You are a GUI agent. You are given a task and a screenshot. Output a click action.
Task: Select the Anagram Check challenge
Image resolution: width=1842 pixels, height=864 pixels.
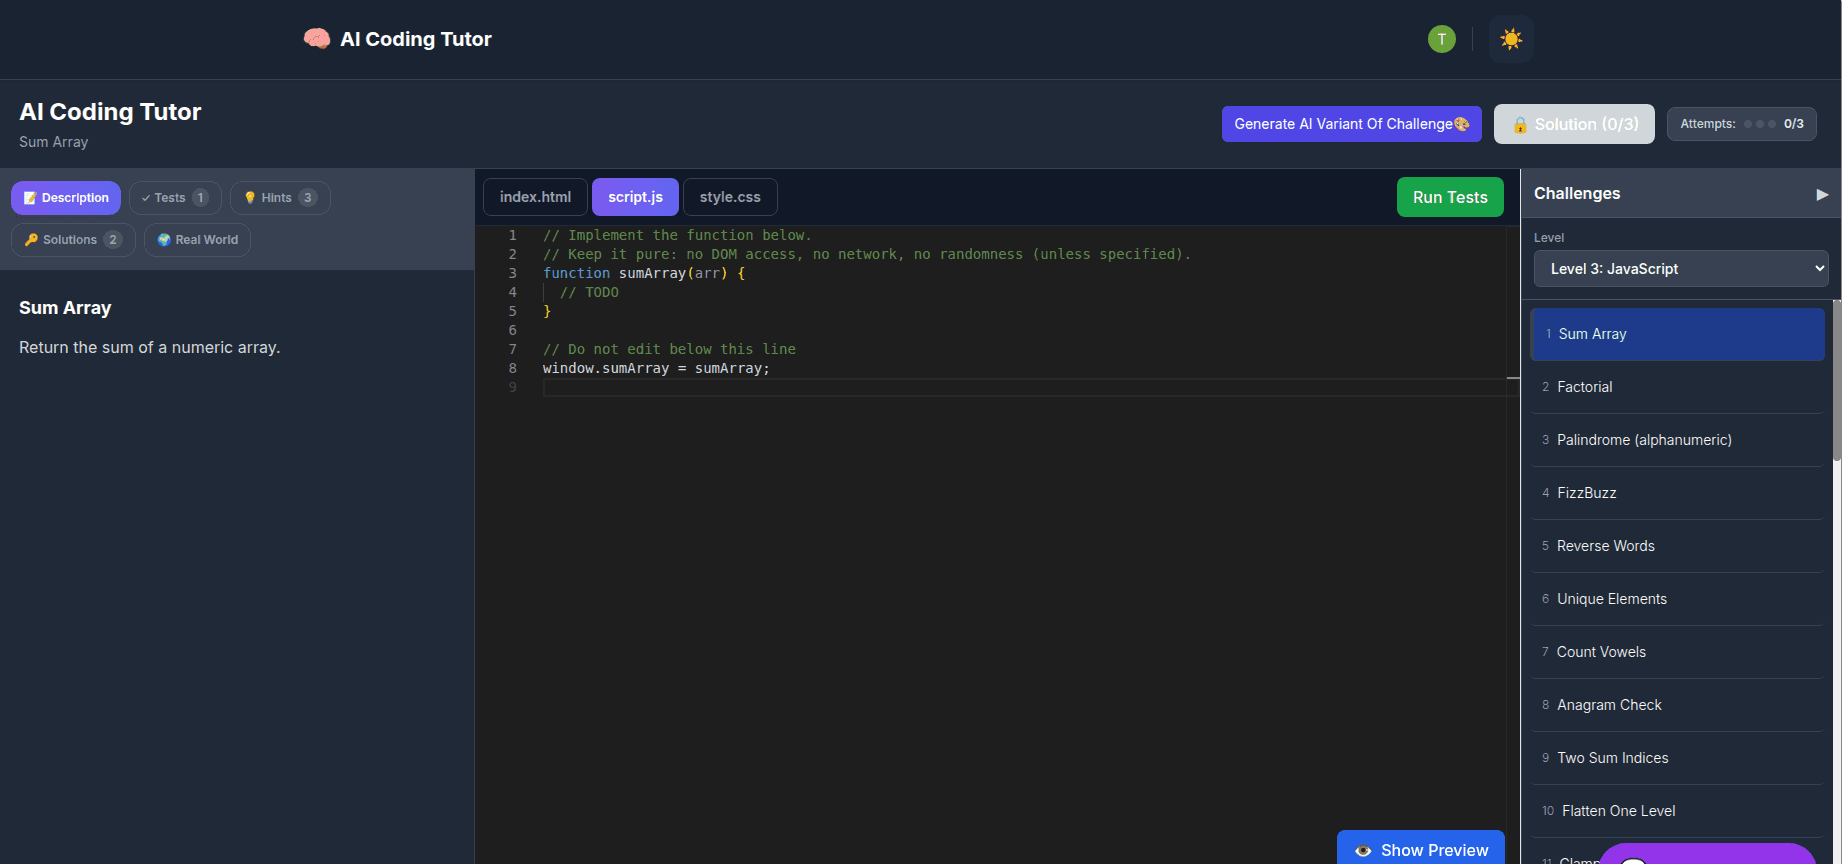pos(1678,705)
